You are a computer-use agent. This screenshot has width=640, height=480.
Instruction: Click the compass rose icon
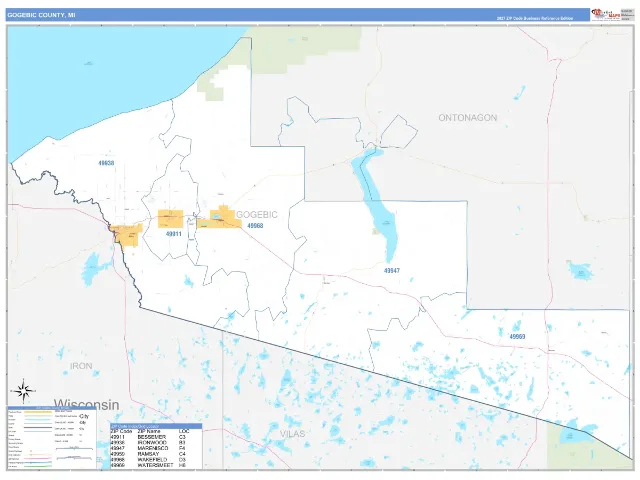tap(23, 391)
